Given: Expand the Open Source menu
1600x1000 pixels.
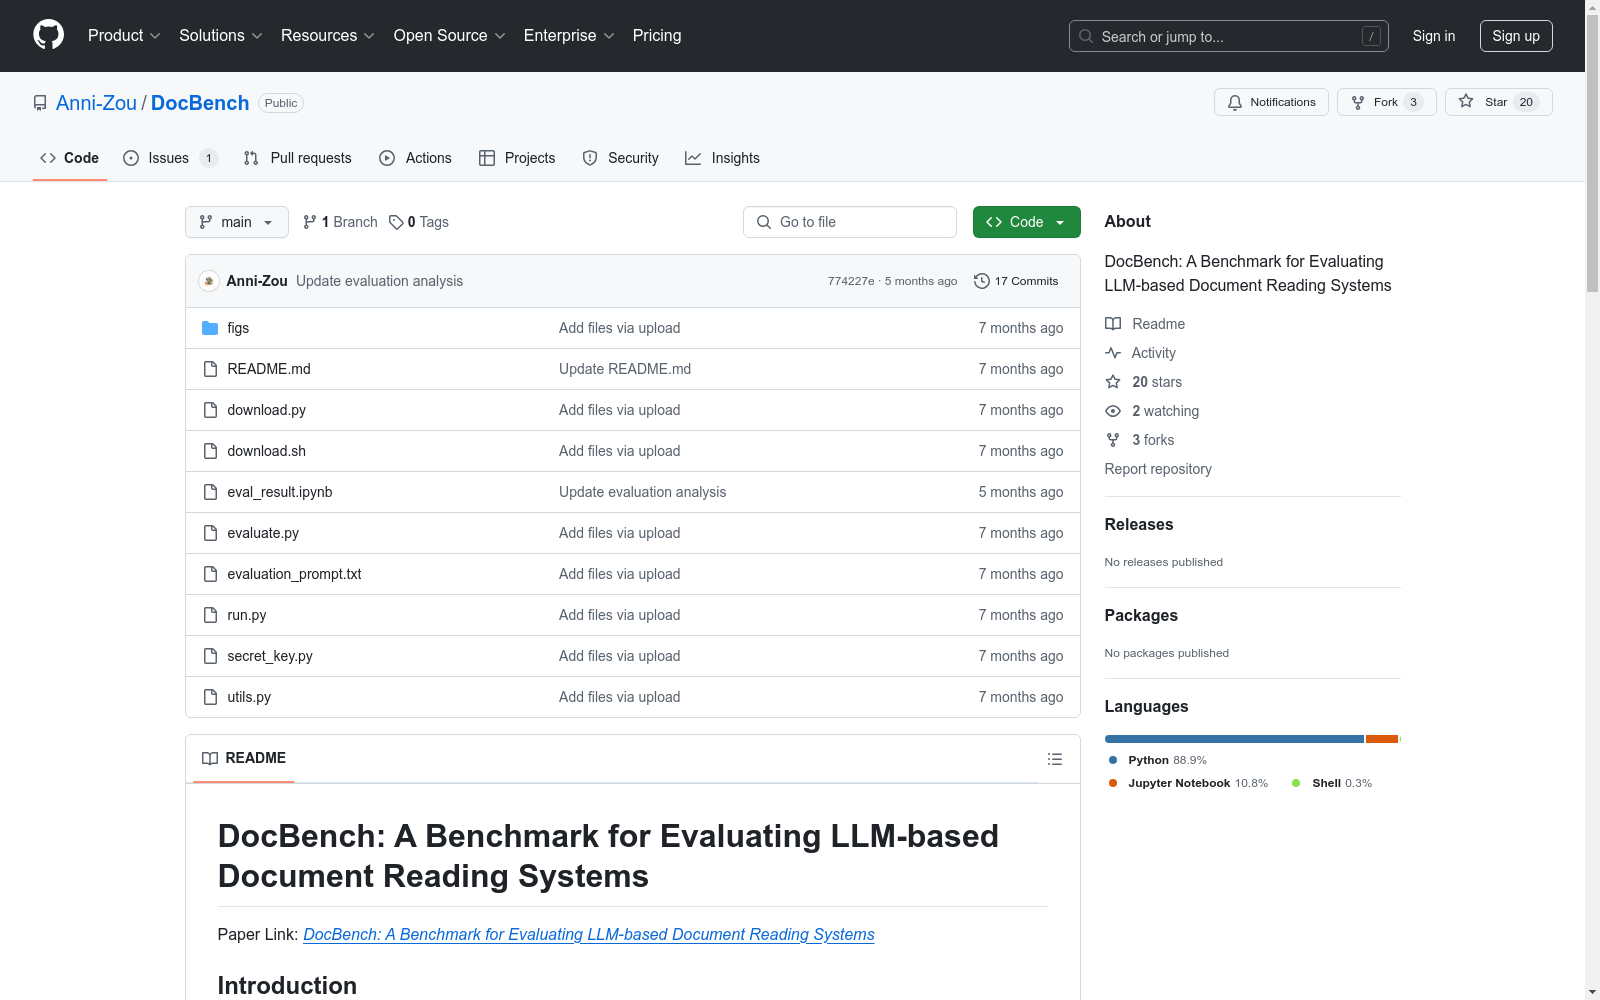Looking at the screenshot, I should click(450, 36).
